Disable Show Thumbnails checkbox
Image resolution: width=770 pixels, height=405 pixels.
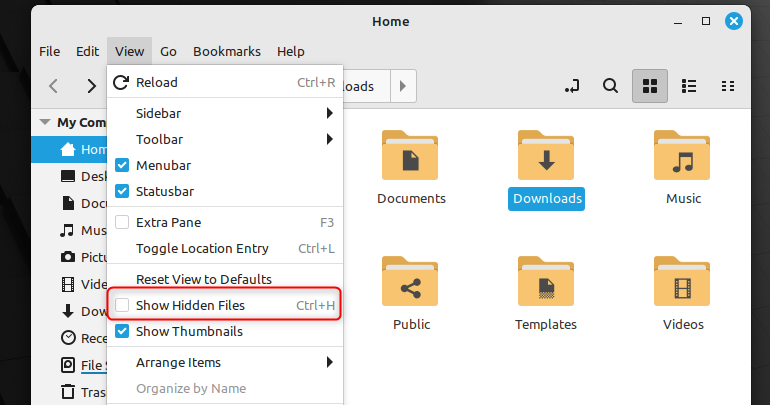[x=122, y=331]
